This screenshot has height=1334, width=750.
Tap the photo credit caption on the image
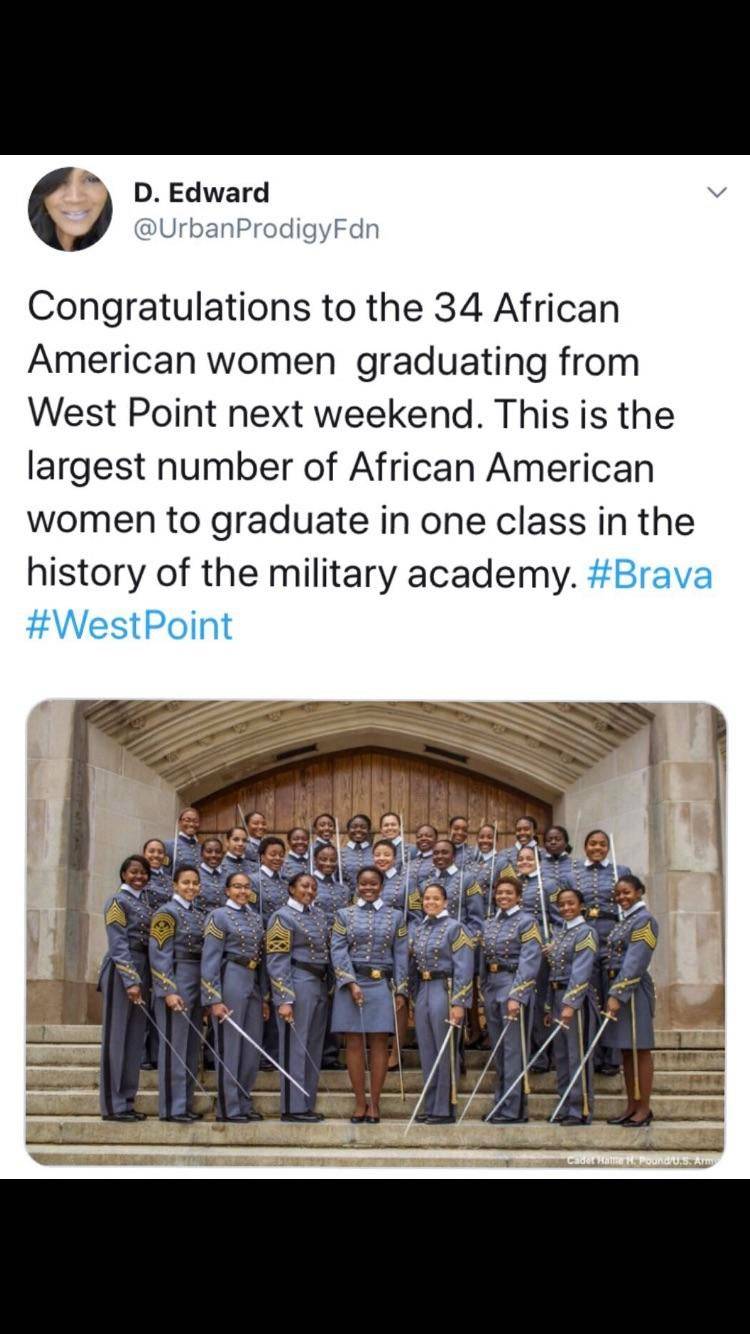642,1158
